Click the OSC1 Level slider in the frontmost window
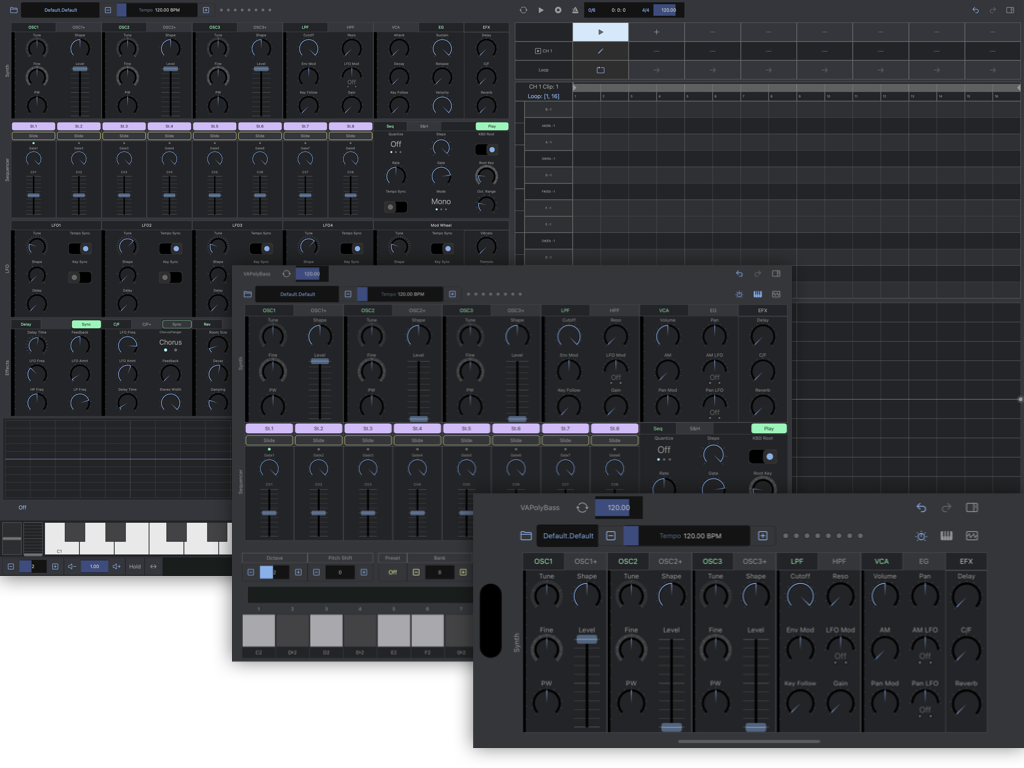This screenshot has height=768, width=1024. tap(586, 640)
